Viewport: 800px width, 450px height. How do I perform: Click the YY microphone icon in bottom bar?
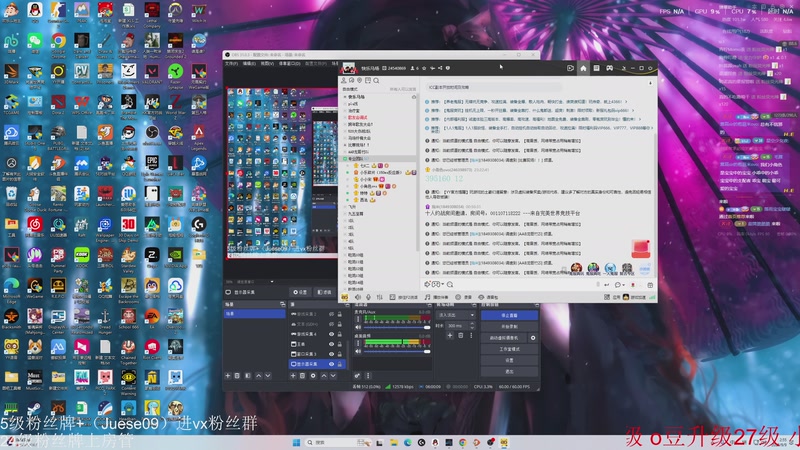pos(368,296)
